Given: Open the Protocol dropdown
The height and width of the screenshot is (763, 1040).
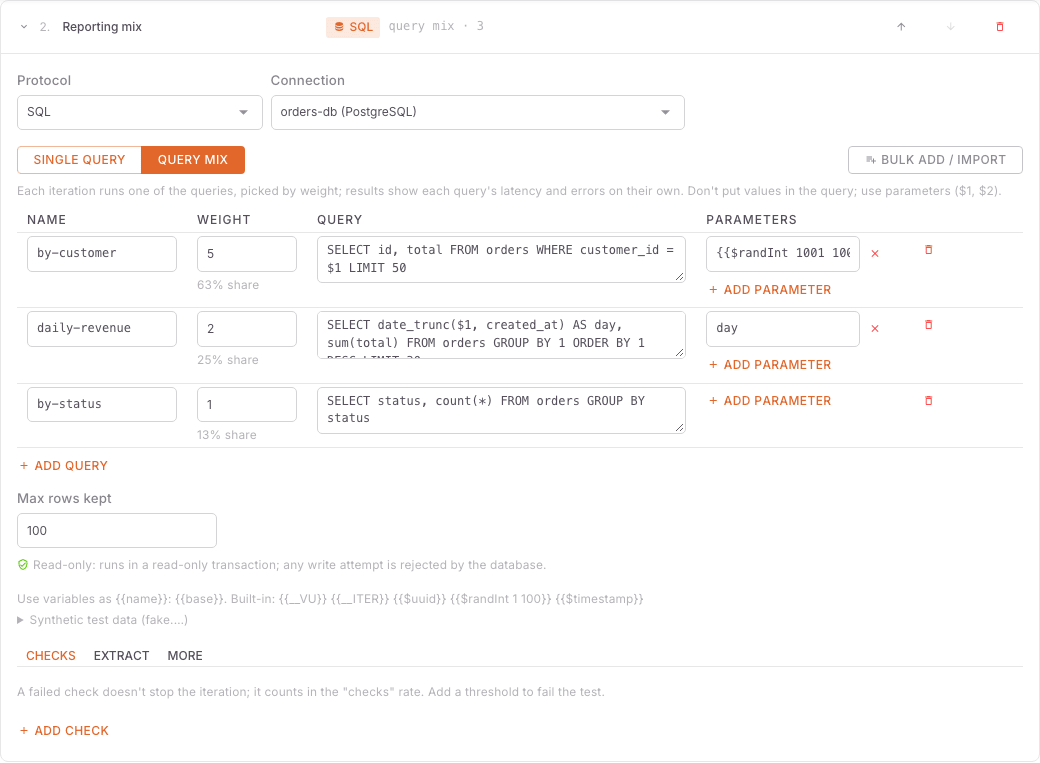Looking at the screenshot, I should point(140,112).
